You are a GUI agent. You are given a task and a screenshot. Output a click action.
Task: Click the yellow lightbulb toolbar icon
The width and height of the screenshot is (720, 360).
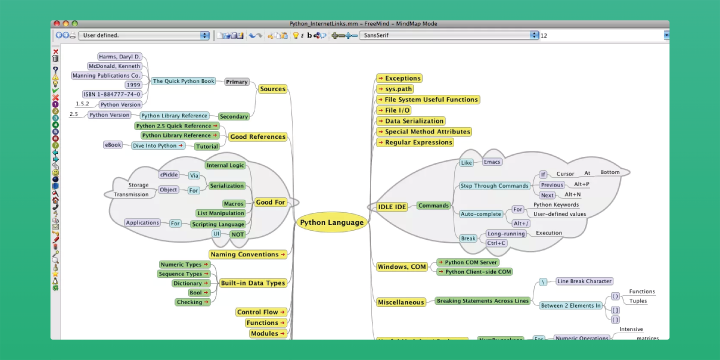pos(296,35)
